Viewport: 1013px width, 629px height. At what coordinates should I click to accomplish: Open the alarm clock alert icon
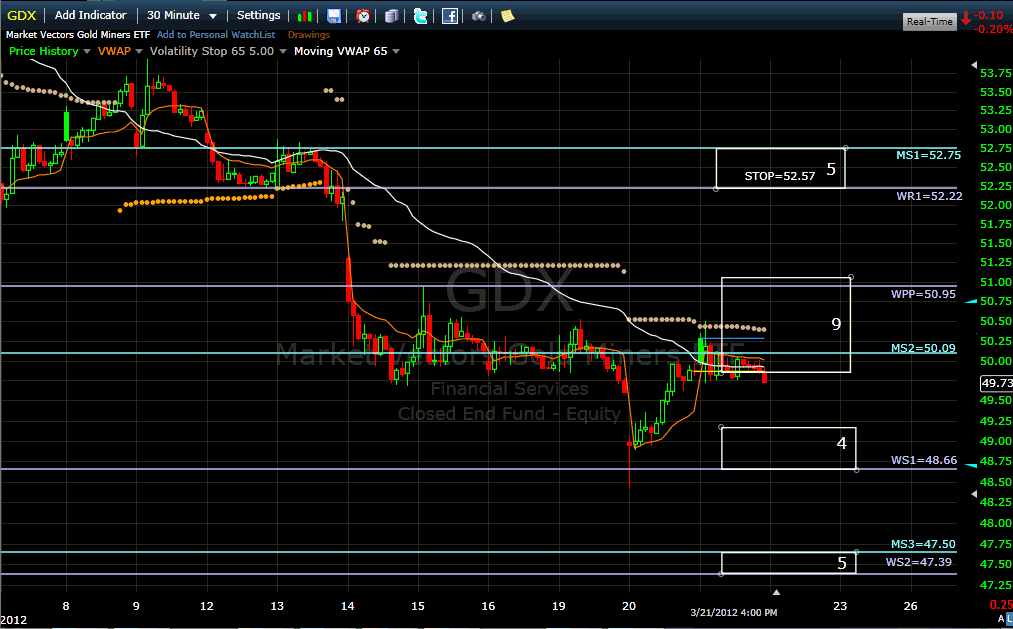pyautogui.click(x=364, y=16)
